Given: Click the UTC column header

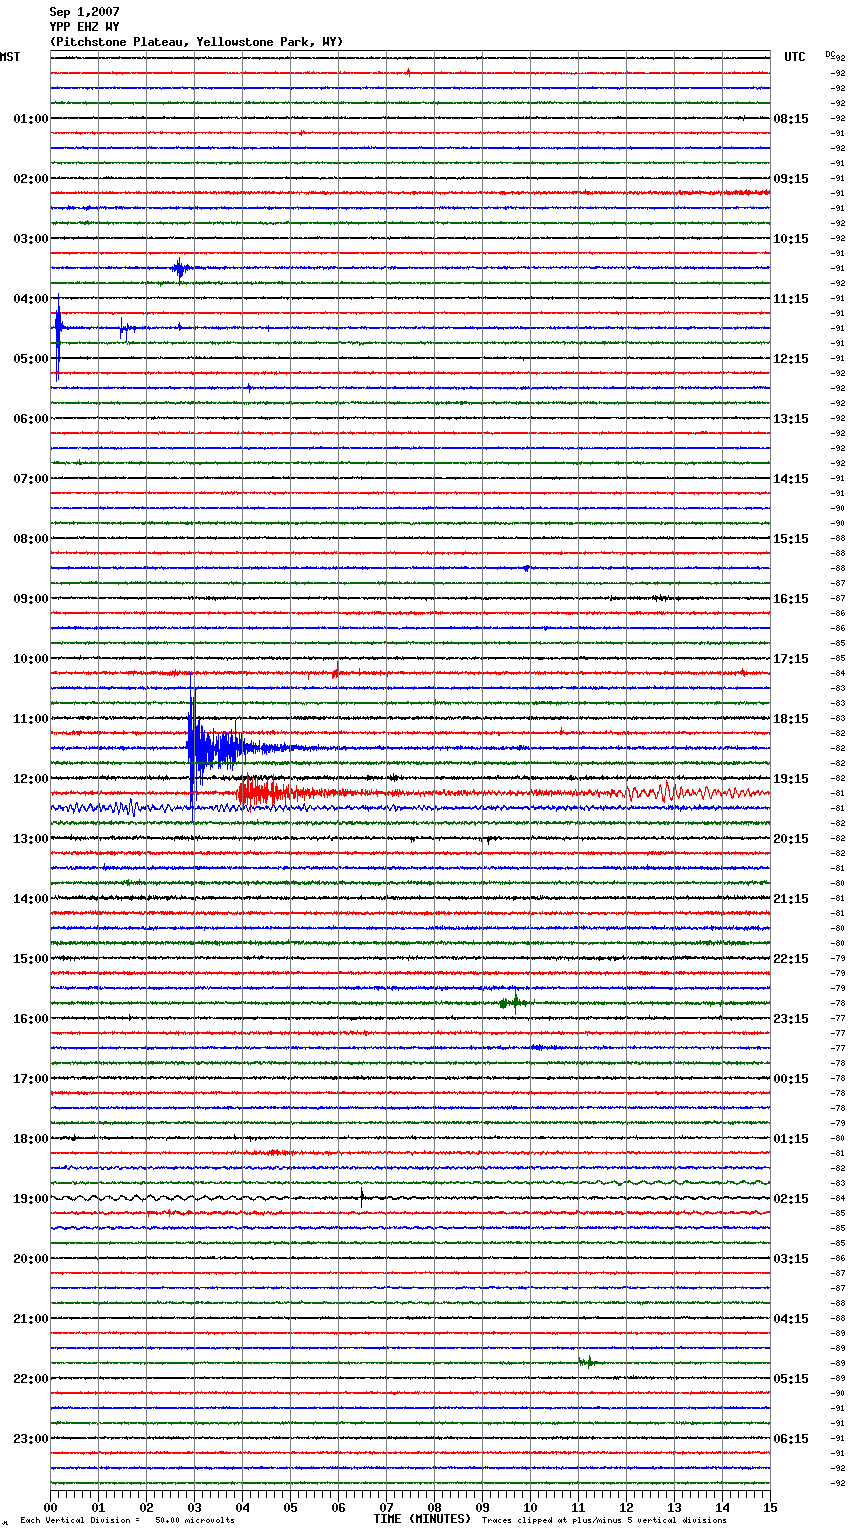Looking at the screenshot, I should (x=795, y=57).
